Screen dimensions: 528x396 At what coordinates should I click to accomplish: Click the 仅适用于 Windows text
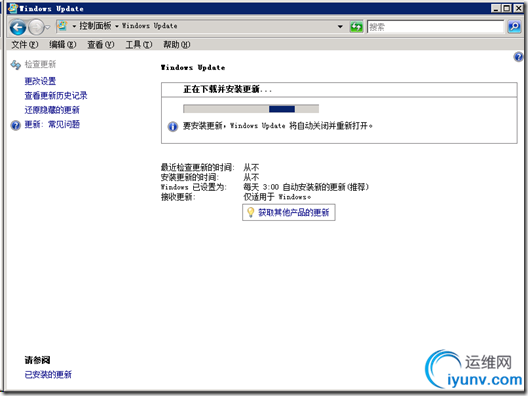[277, 197]
